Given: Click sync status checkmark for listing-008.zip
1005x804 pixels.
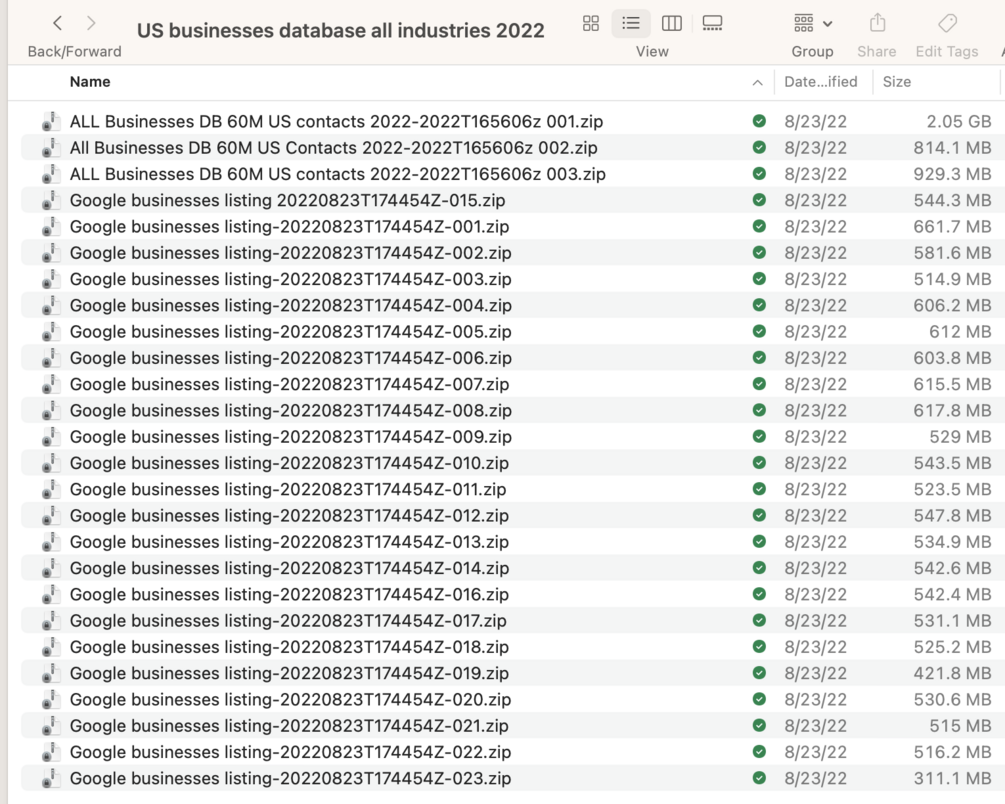Looking at the screenshot, I should click(x=759, y=410).
